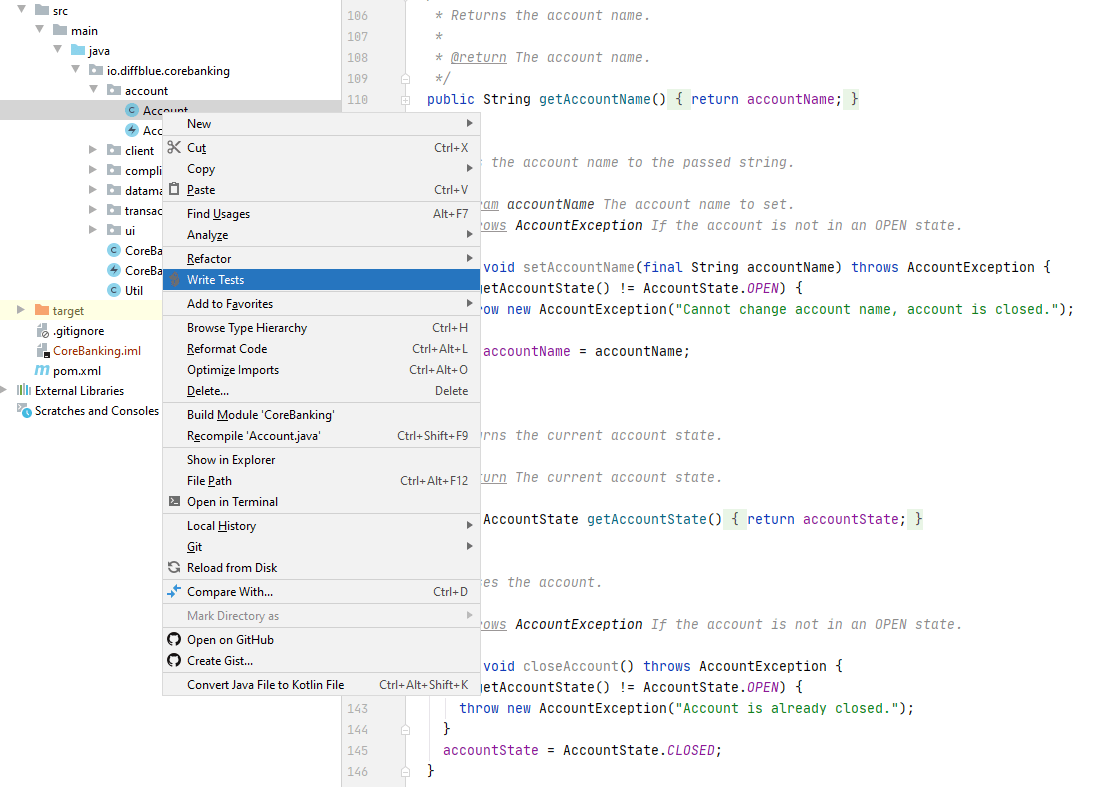Image resolution: width=1101 pixels, height=787 pixels.
Task: Choose Cut from context menu
Action: [322, 147]
